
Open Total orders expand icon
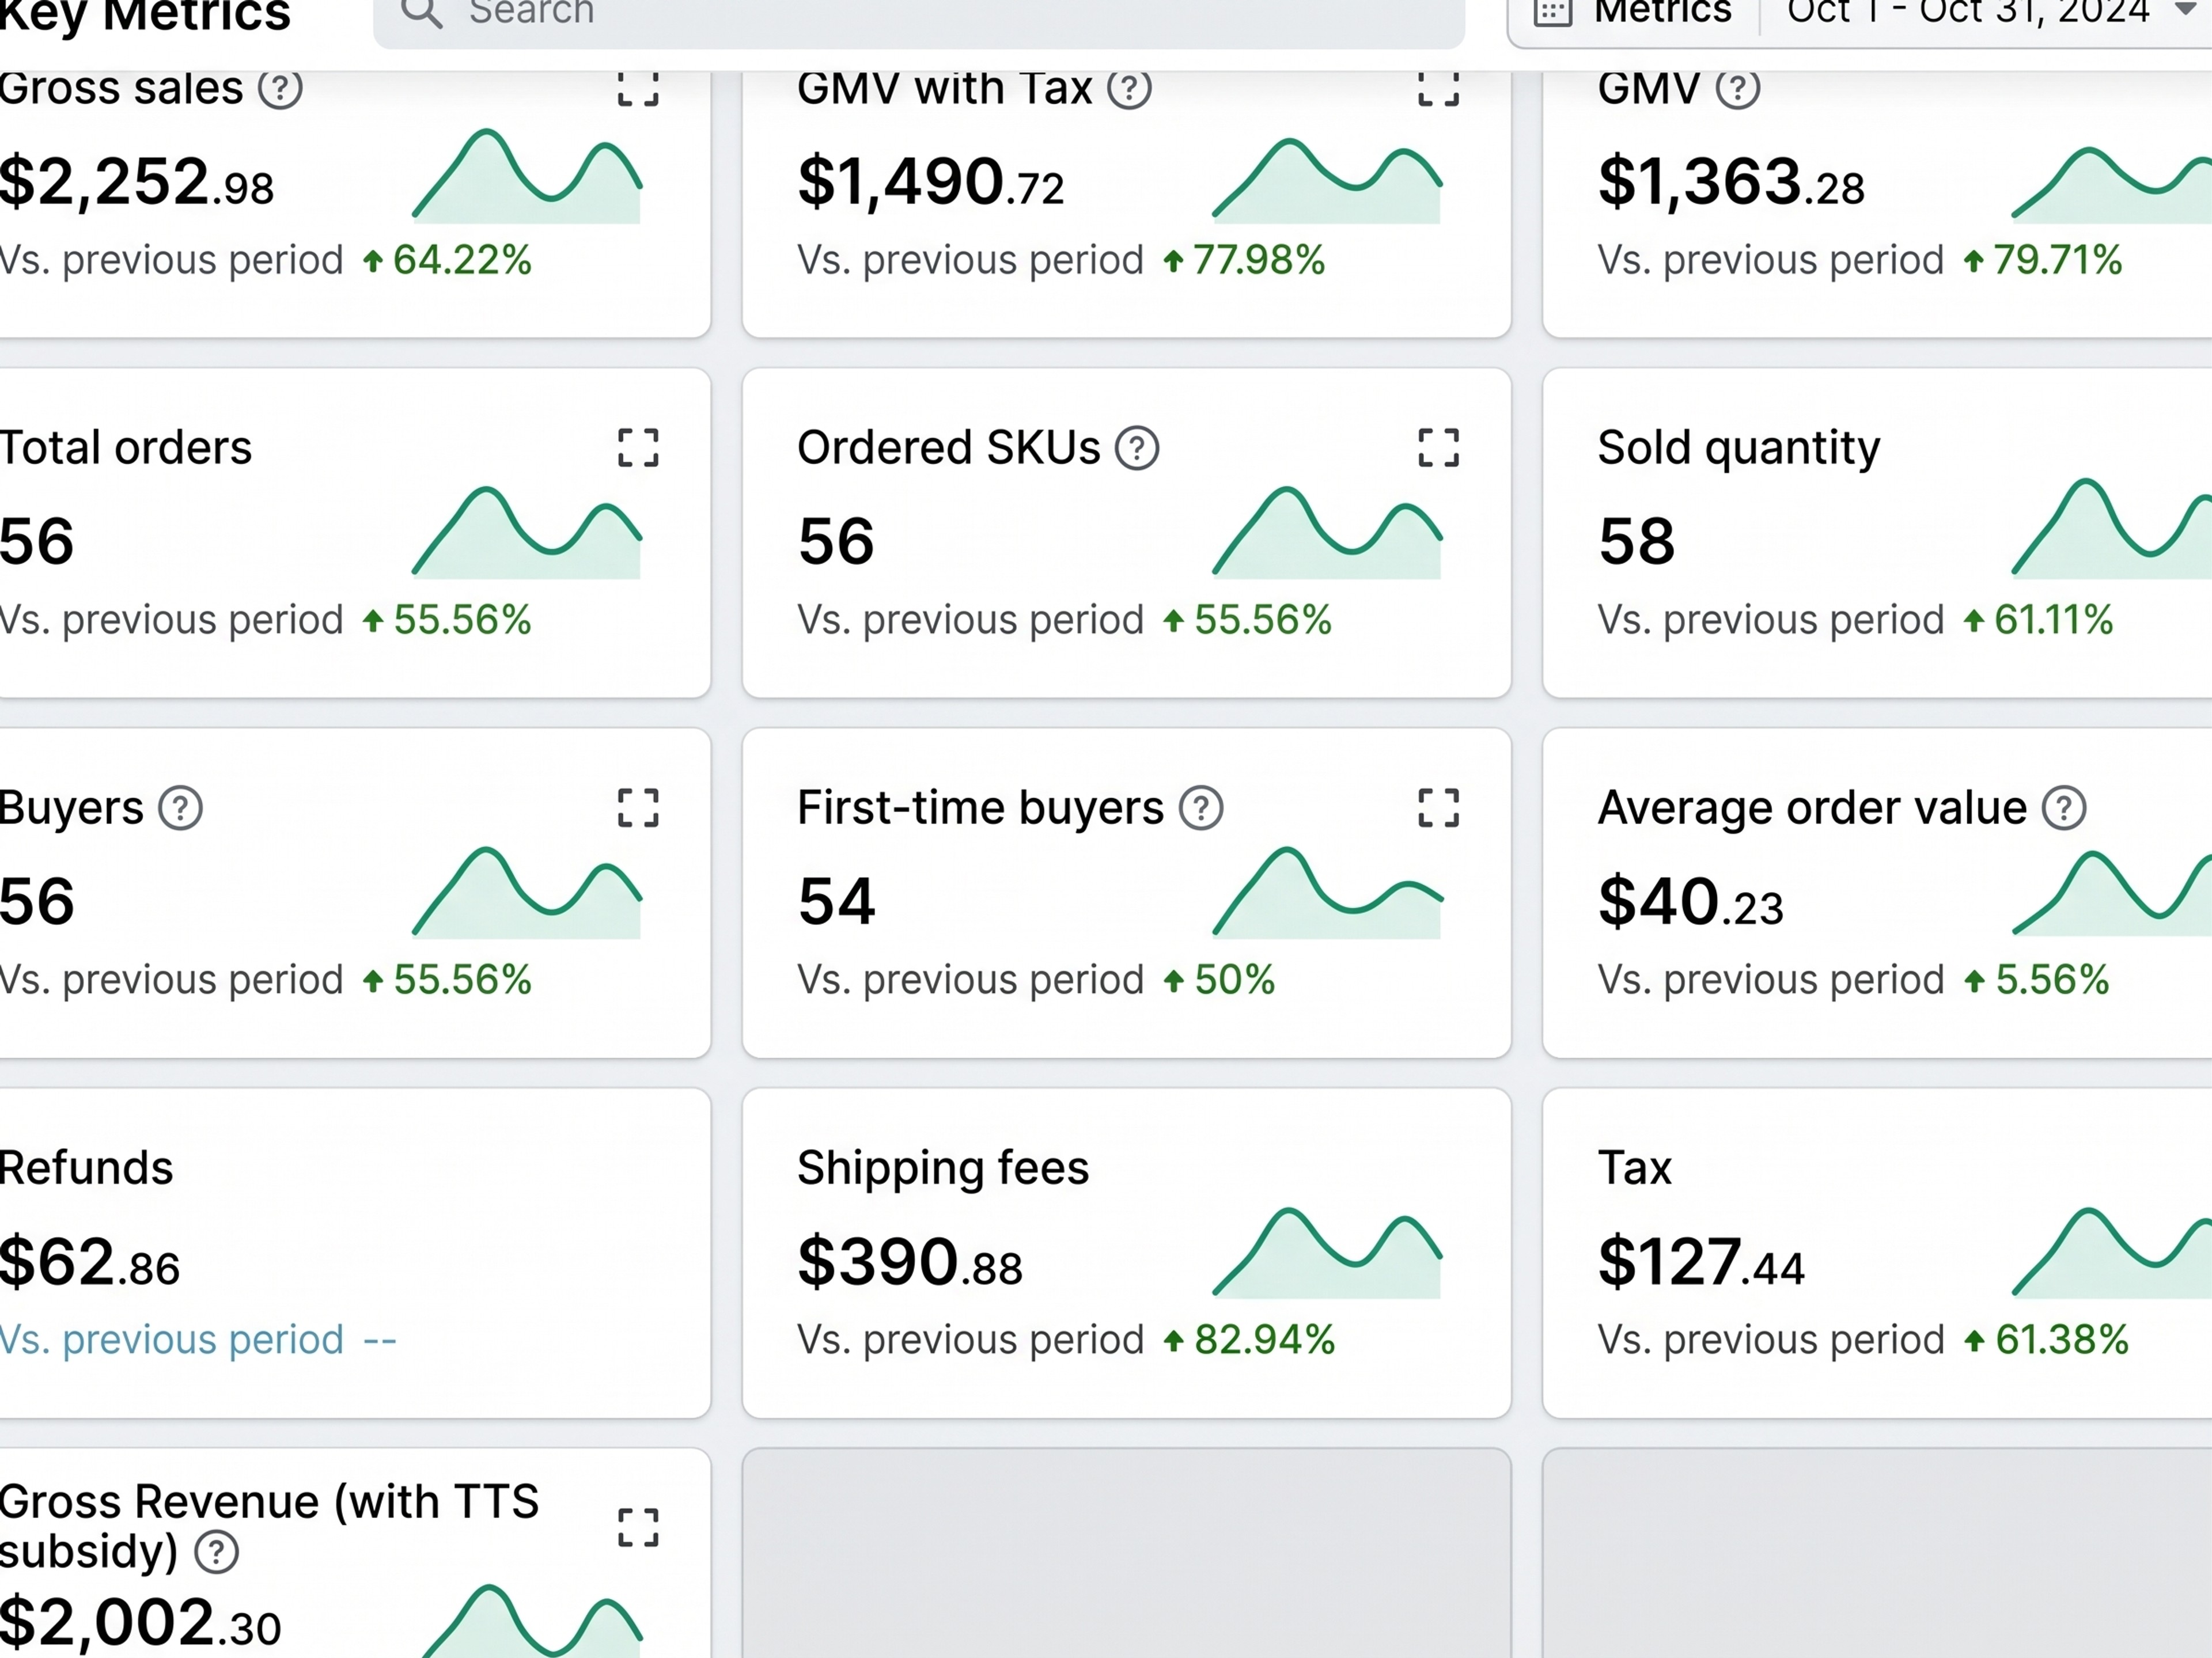click(x=638, y=447)
